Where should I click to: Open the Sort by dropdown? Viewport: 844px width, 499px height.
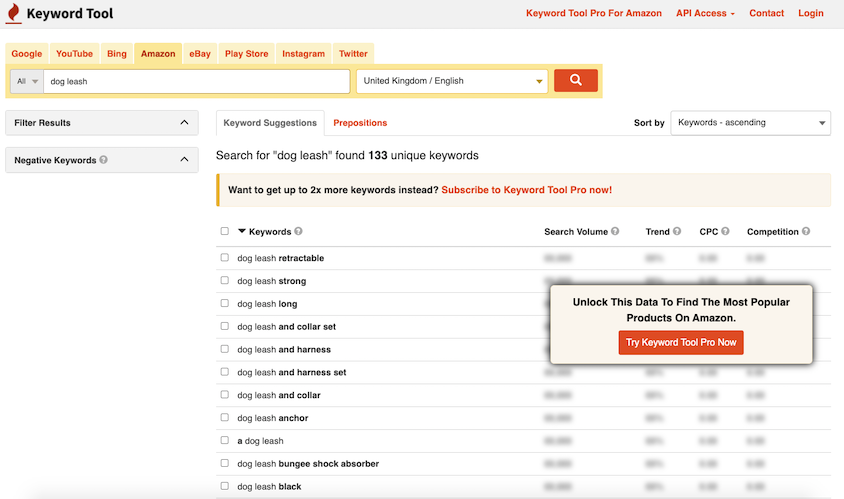pos(750,123)
